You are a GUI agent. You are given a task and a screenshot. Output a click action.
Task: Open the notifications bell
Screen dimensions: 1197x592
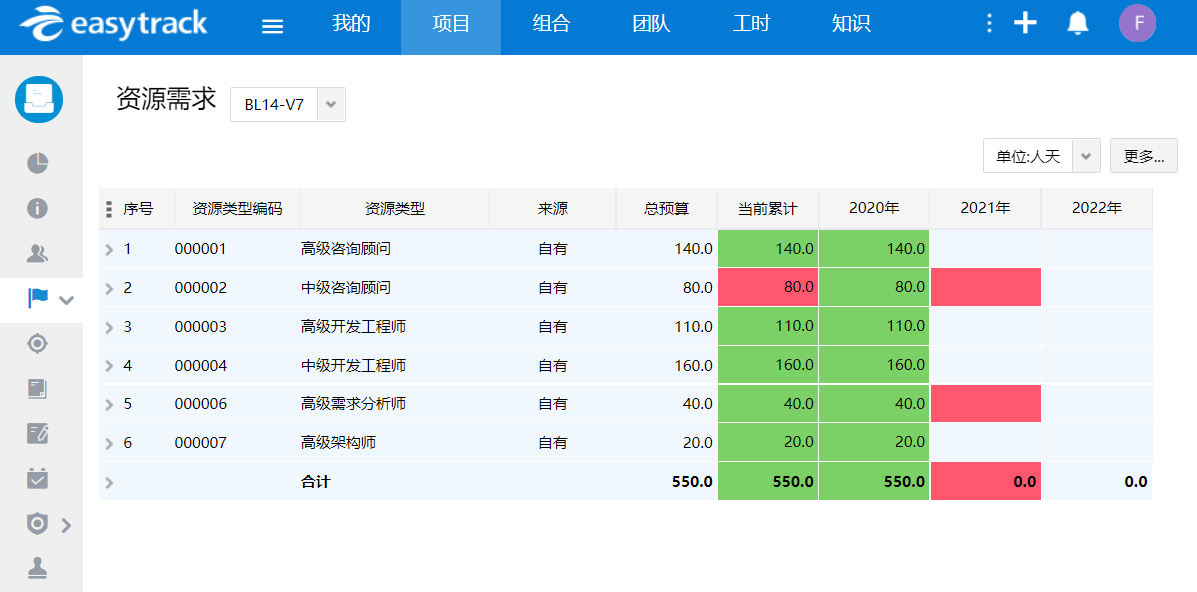[1077, 24]
